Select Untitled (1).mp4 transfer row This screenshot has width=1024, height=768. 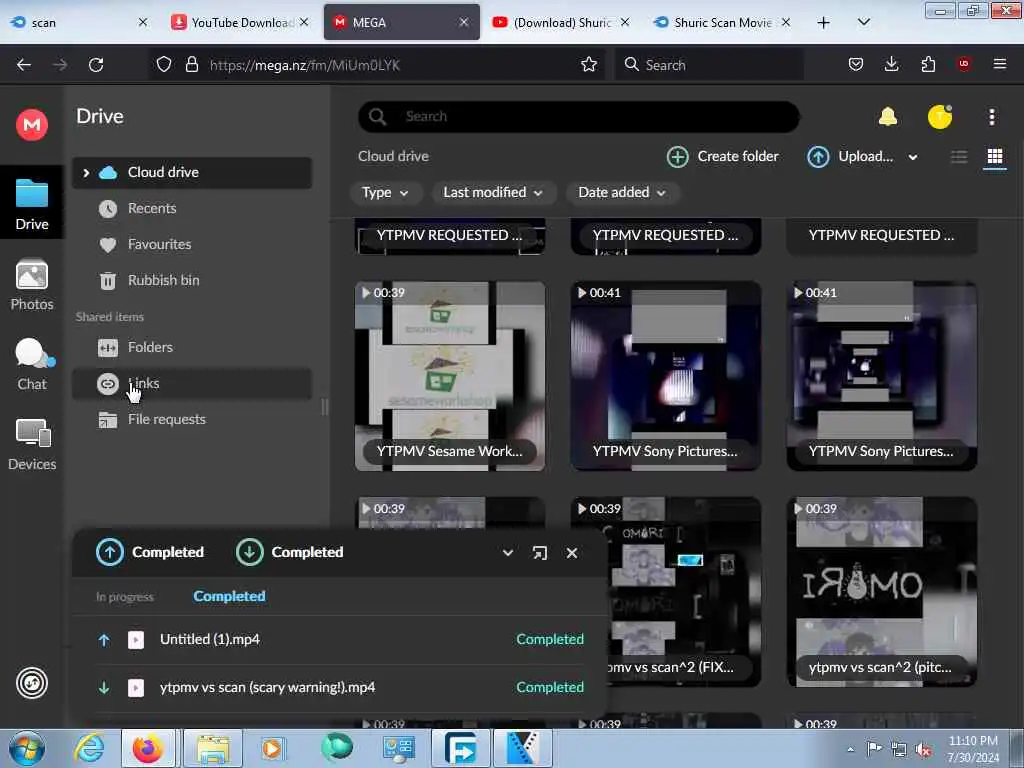coord(340,640)
